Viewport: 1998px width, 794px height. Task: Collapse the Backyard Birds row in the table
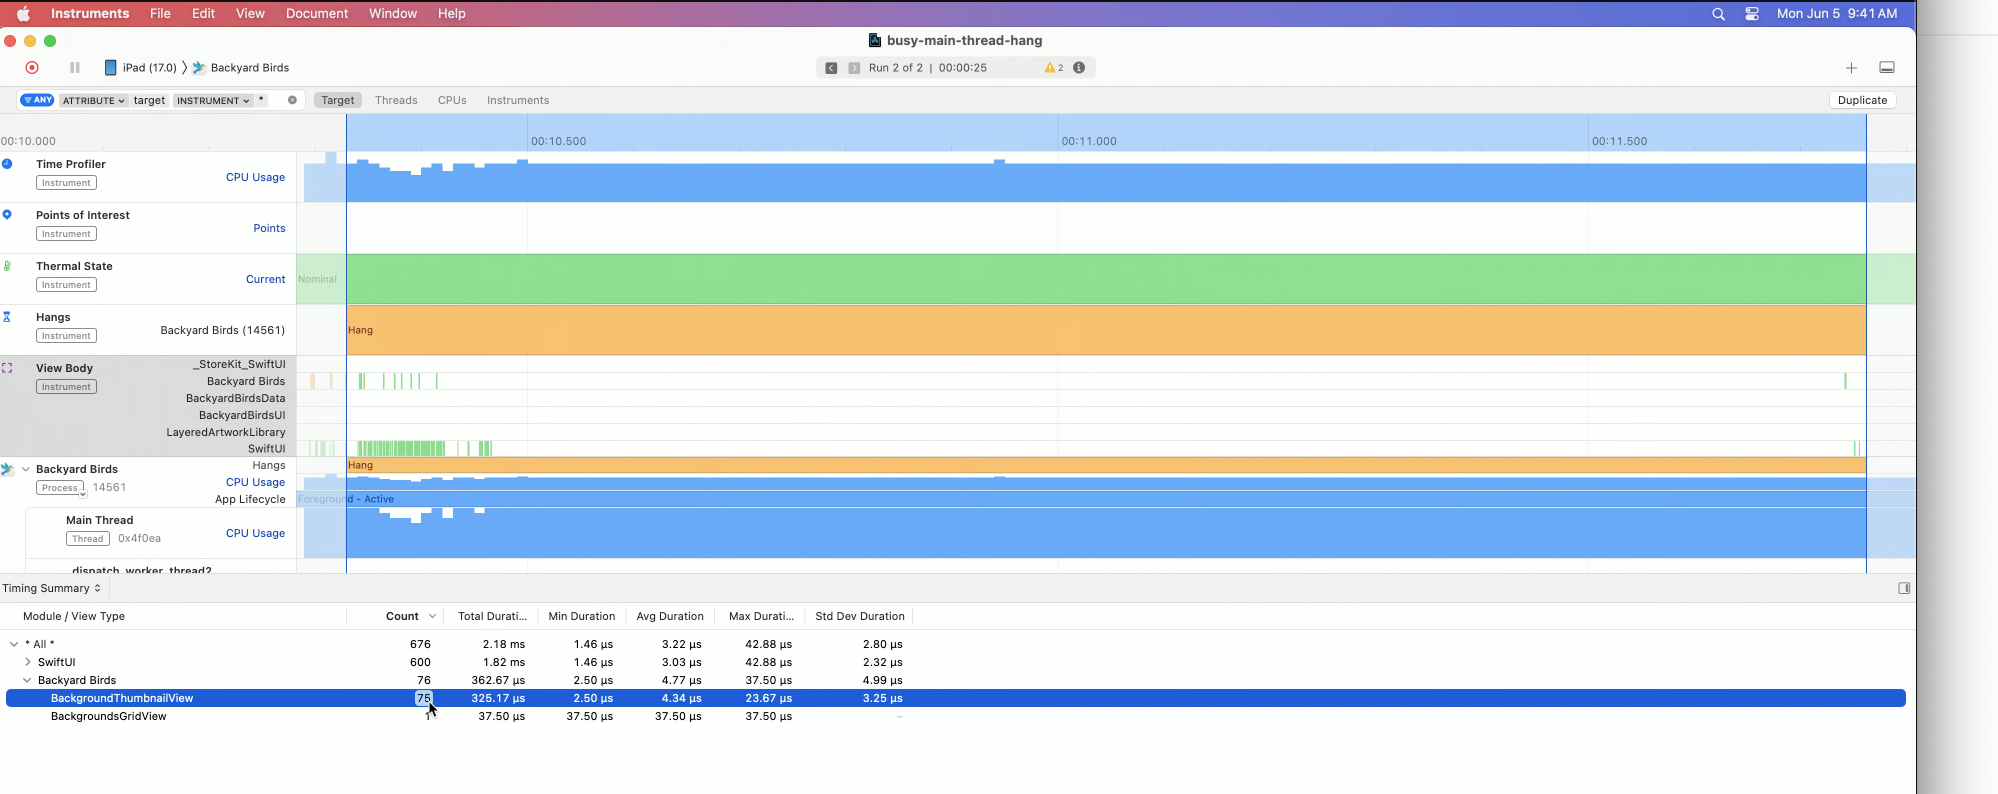click(28, 680)
